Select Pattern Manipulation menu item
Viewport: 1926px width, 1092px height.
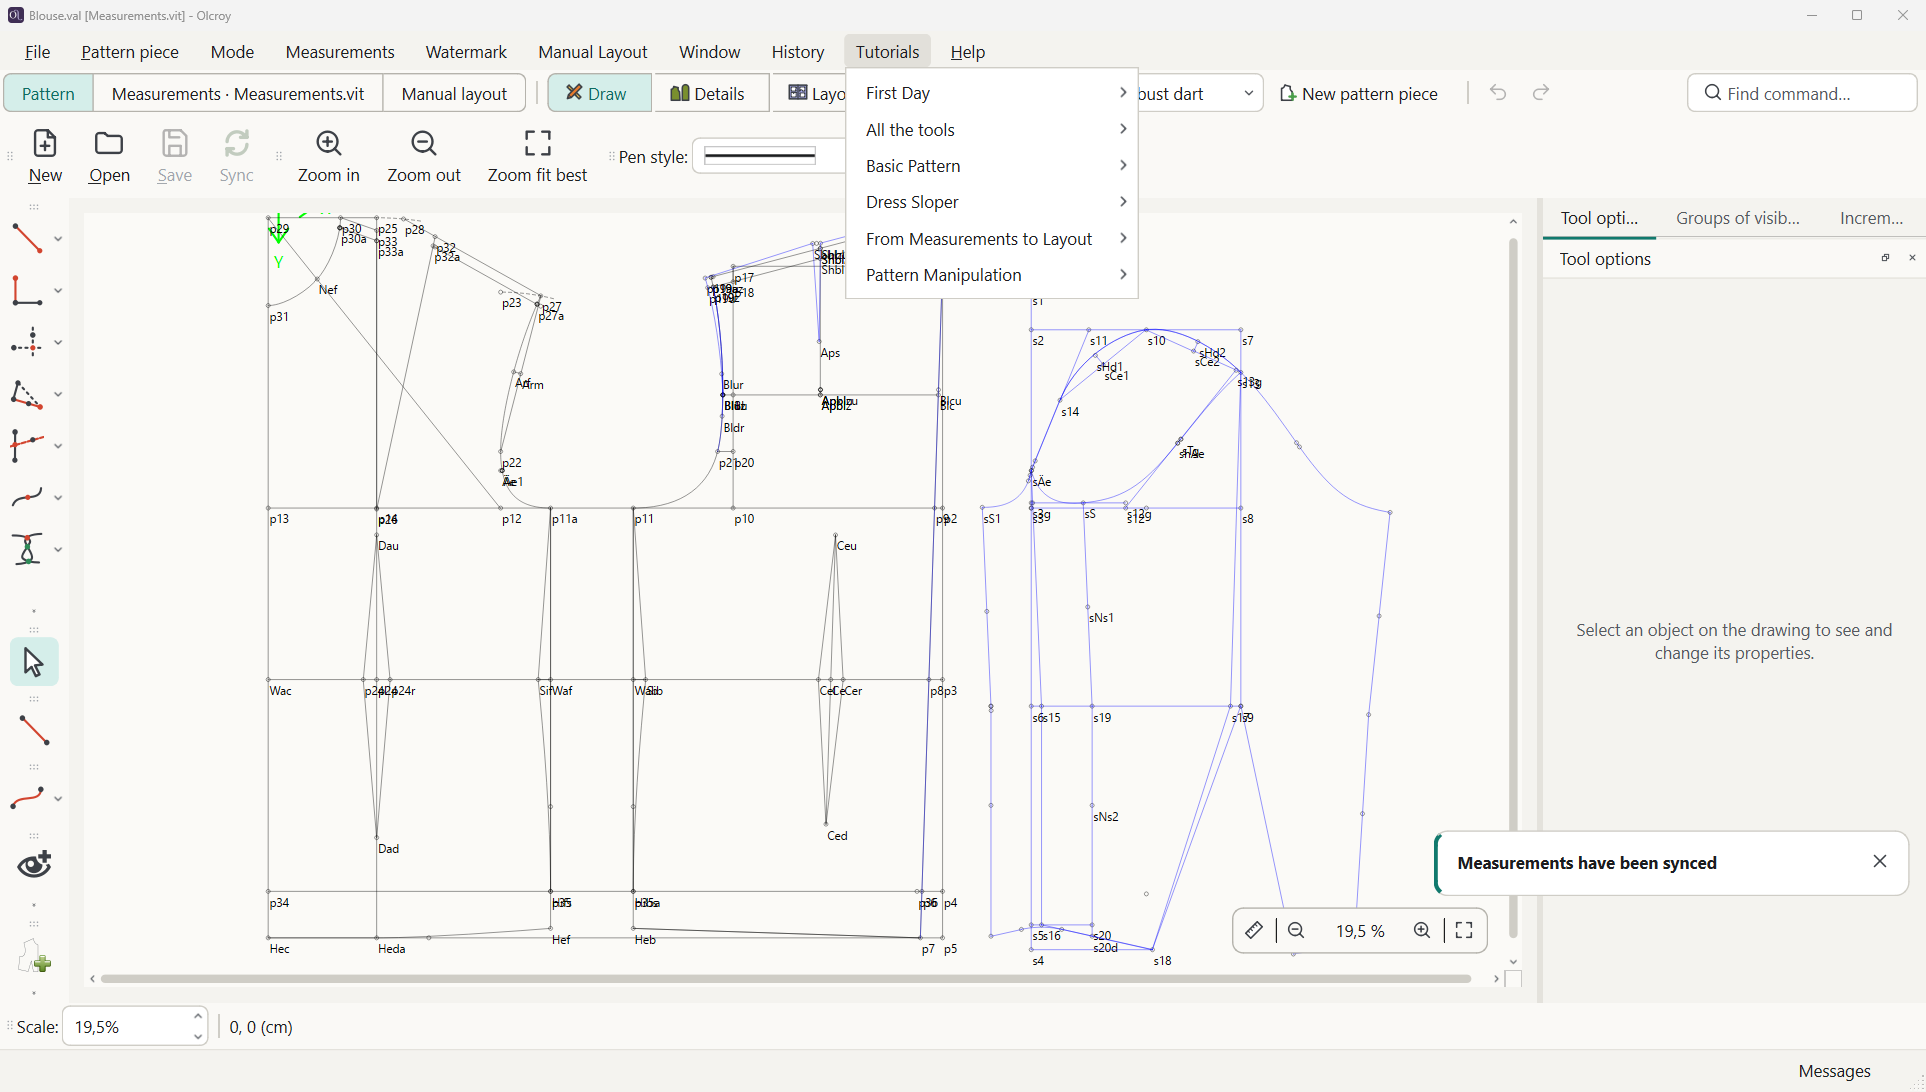click(992, 275)
